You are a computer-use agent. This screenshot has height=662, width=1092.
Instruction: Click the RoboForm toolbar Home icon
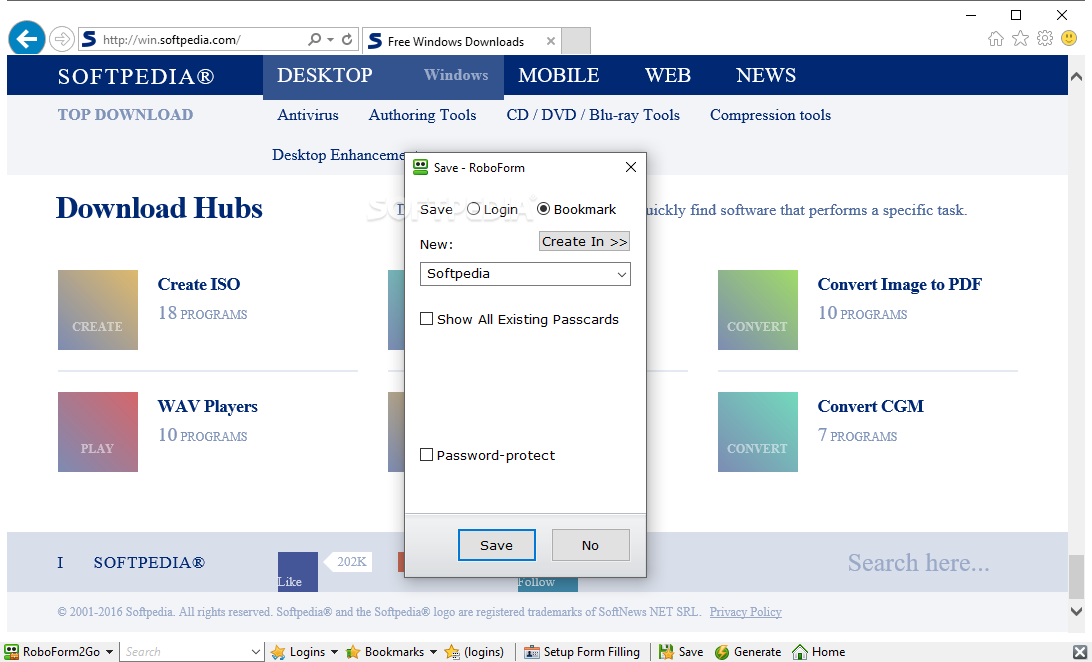coord(800,652)
